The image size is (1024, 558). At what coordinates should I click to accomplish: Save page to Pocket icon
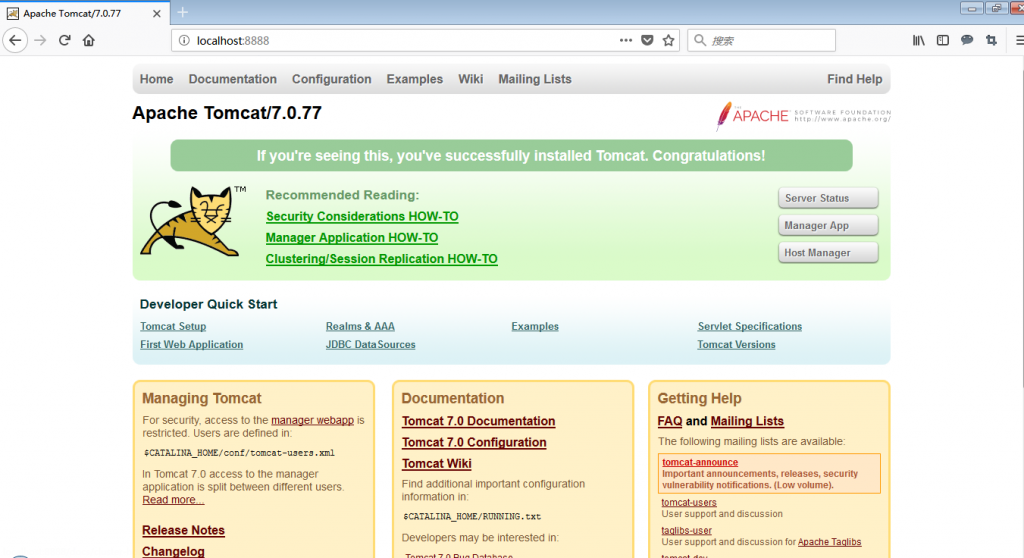coord(647,41)
